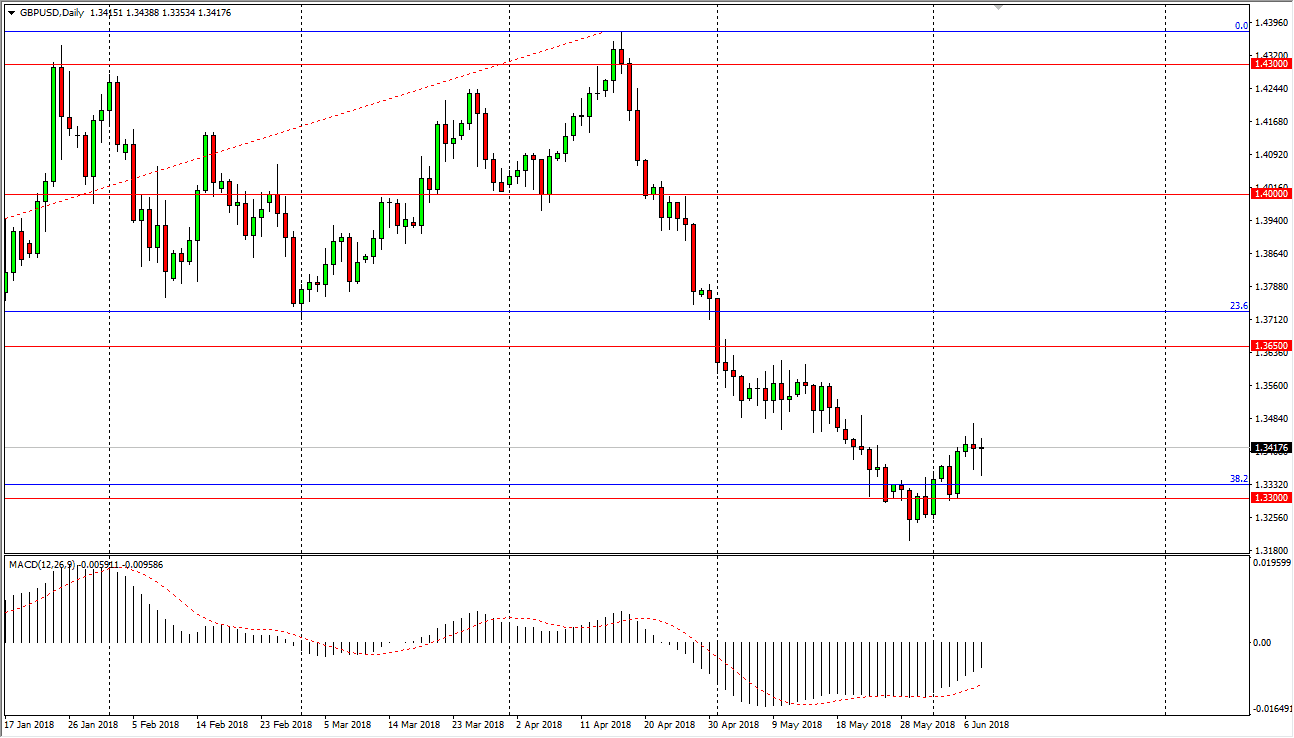
Task: Select the 1.43000 resistance line label
Action: point(1271,64)
